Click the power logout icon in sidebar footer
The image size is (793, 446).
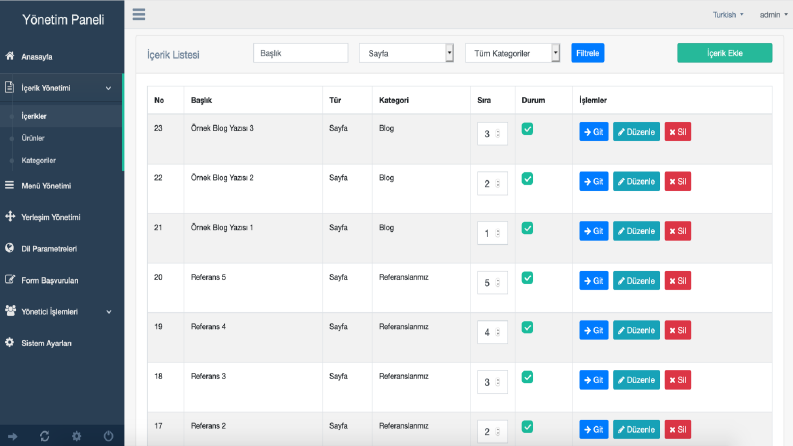[108, 436]
